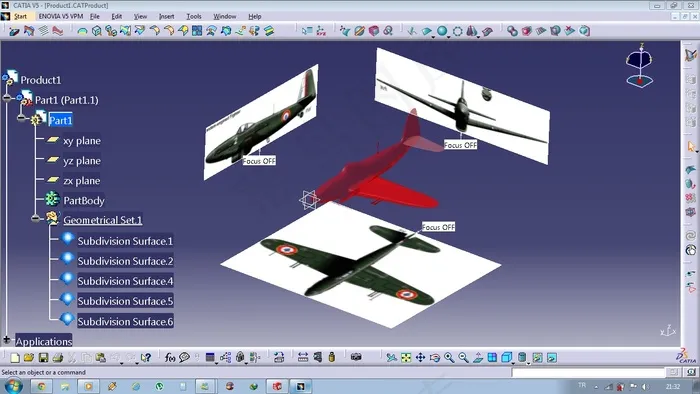This screenshot has width=700, height=394.
Task: Click the New document icon
Action: tap(15, 357)
